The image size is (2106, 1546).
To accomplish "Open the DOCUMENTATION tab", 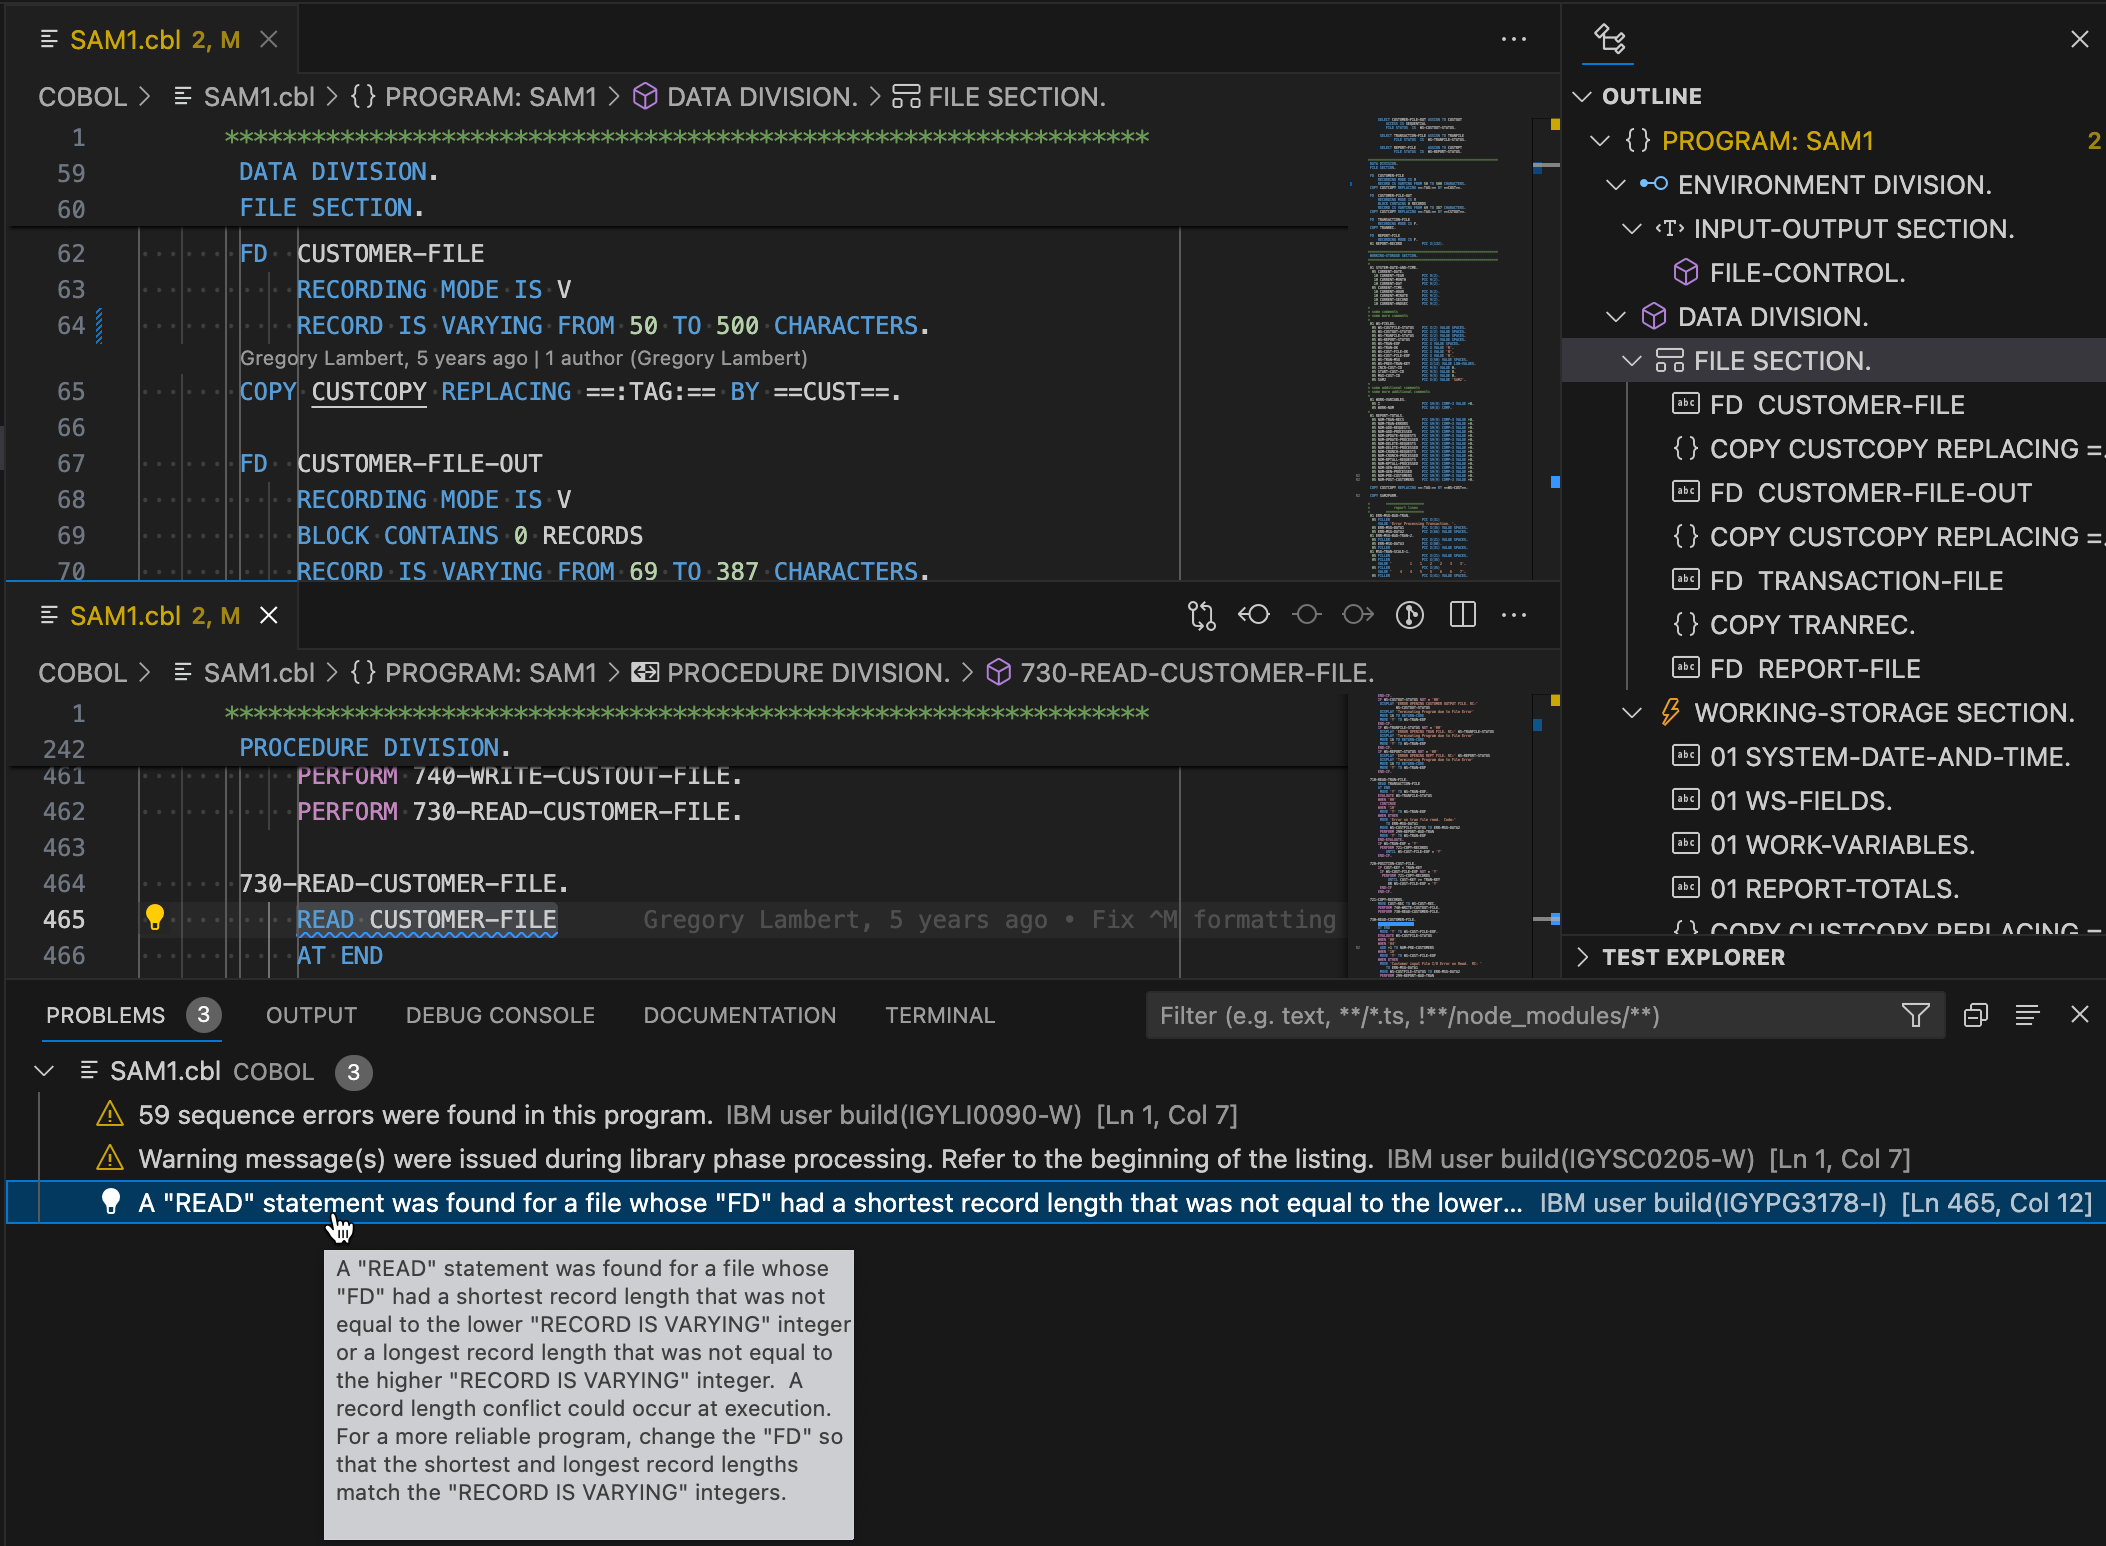I will pos(740,1015).
